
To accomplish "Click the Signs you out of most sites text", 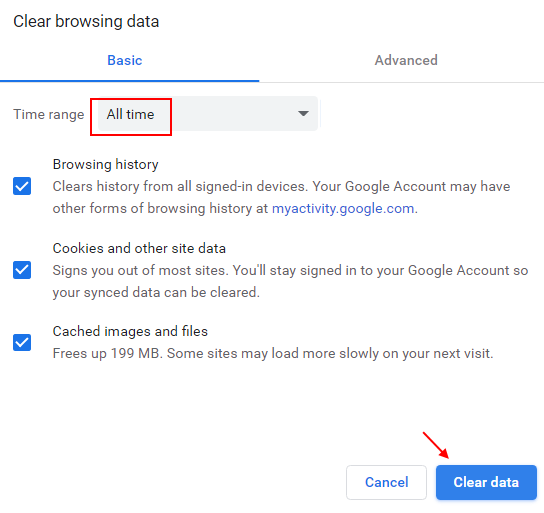I will pos(290,281).
